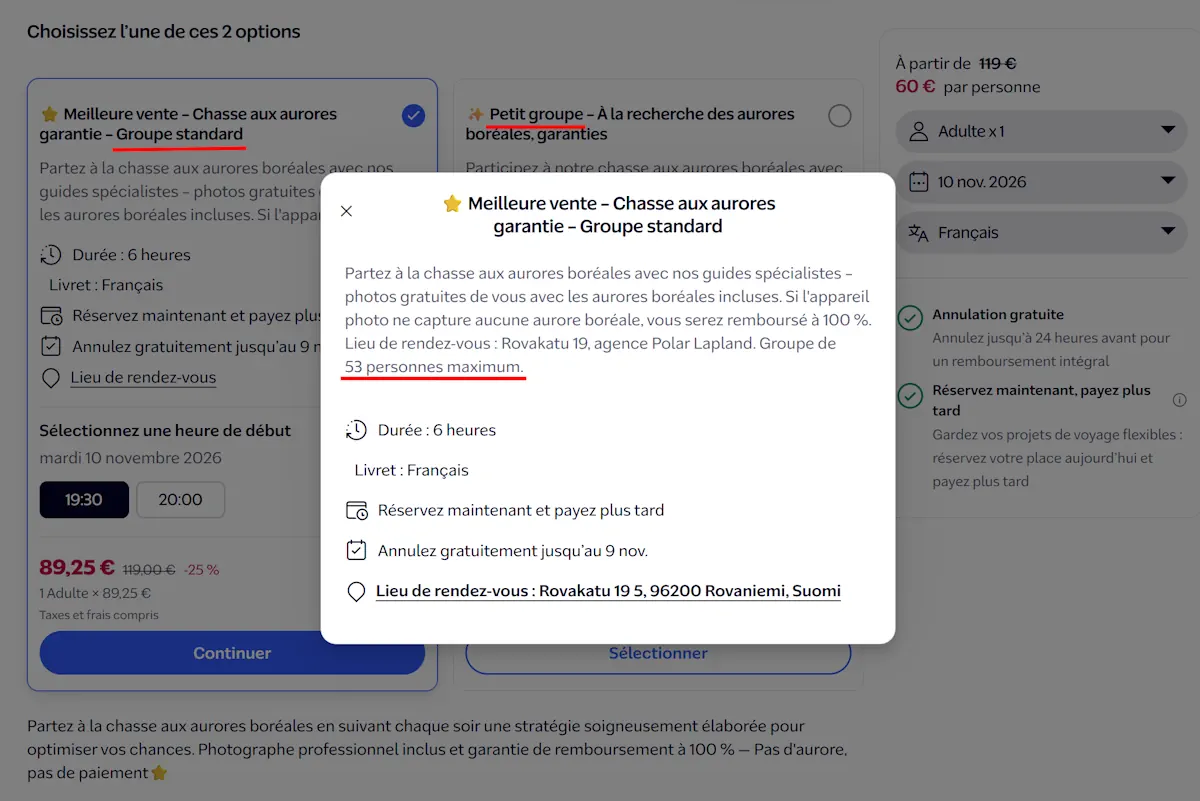Expand the Adulte x 1 dropdown
The height and width of the screenshot is (801, 1200).
click(1041, 131)
